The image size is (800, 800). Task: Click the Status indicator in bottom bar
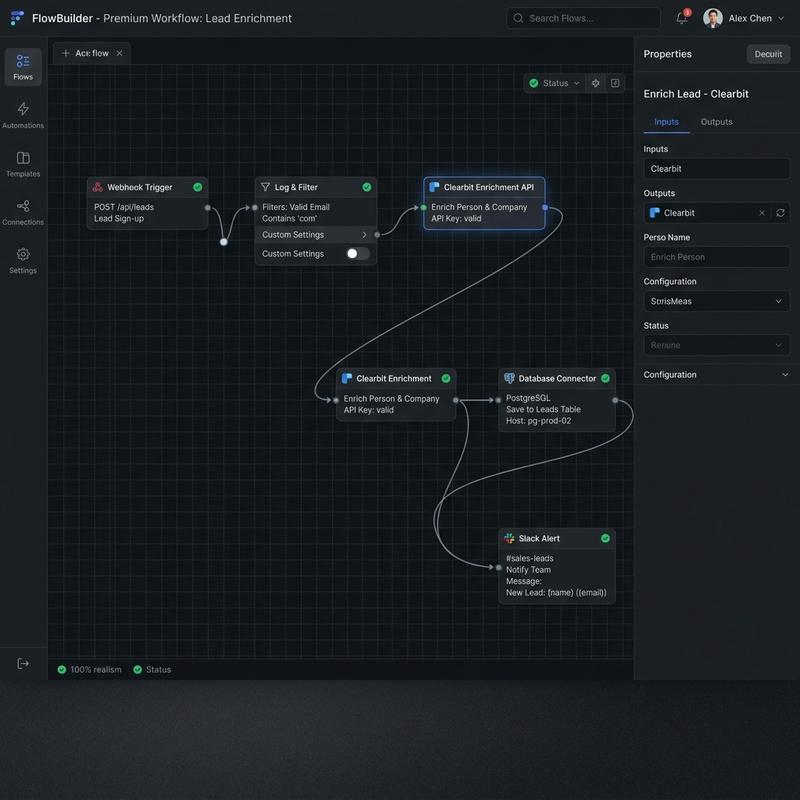152,669
